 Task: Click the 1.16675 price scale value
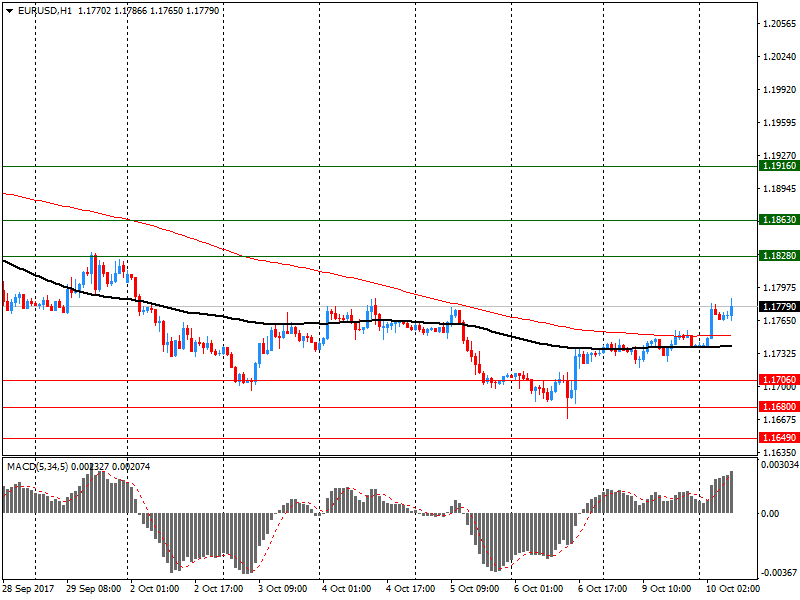click(x=780, y=419)
